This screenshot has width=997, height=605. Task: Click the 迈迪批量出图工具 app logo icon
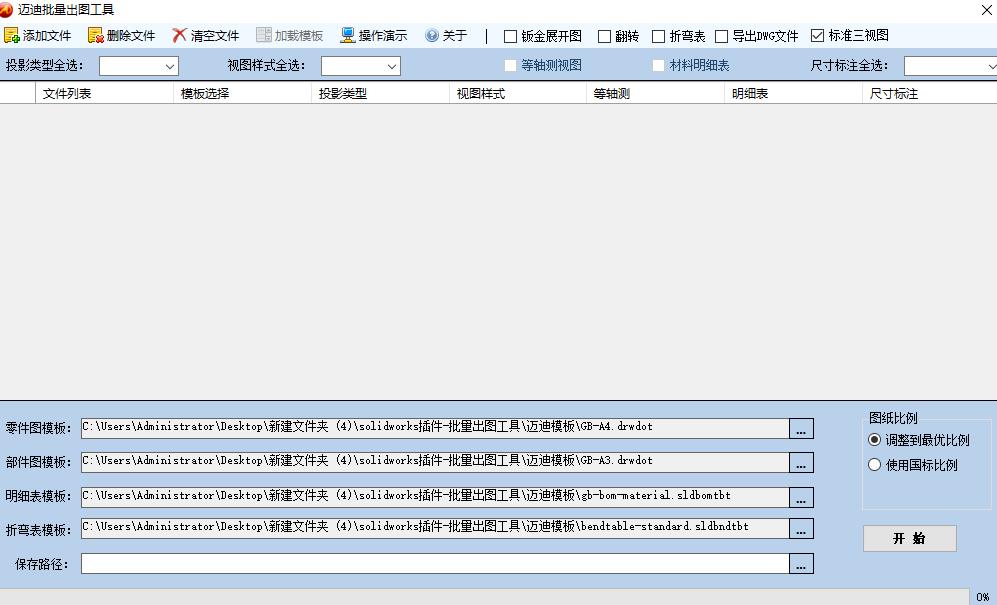coord(6,10)
